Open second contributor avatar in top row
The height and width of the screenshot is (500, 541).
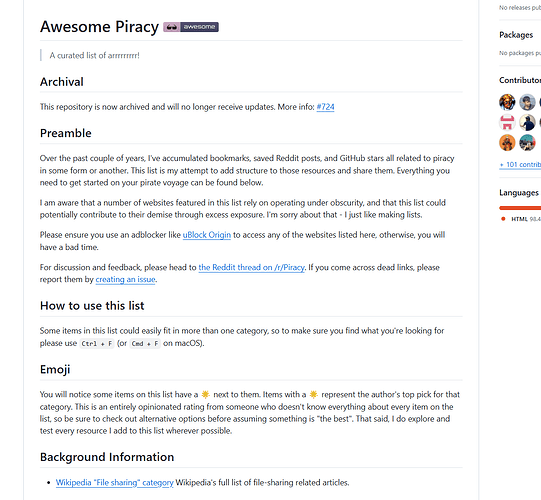pos(527,102)
